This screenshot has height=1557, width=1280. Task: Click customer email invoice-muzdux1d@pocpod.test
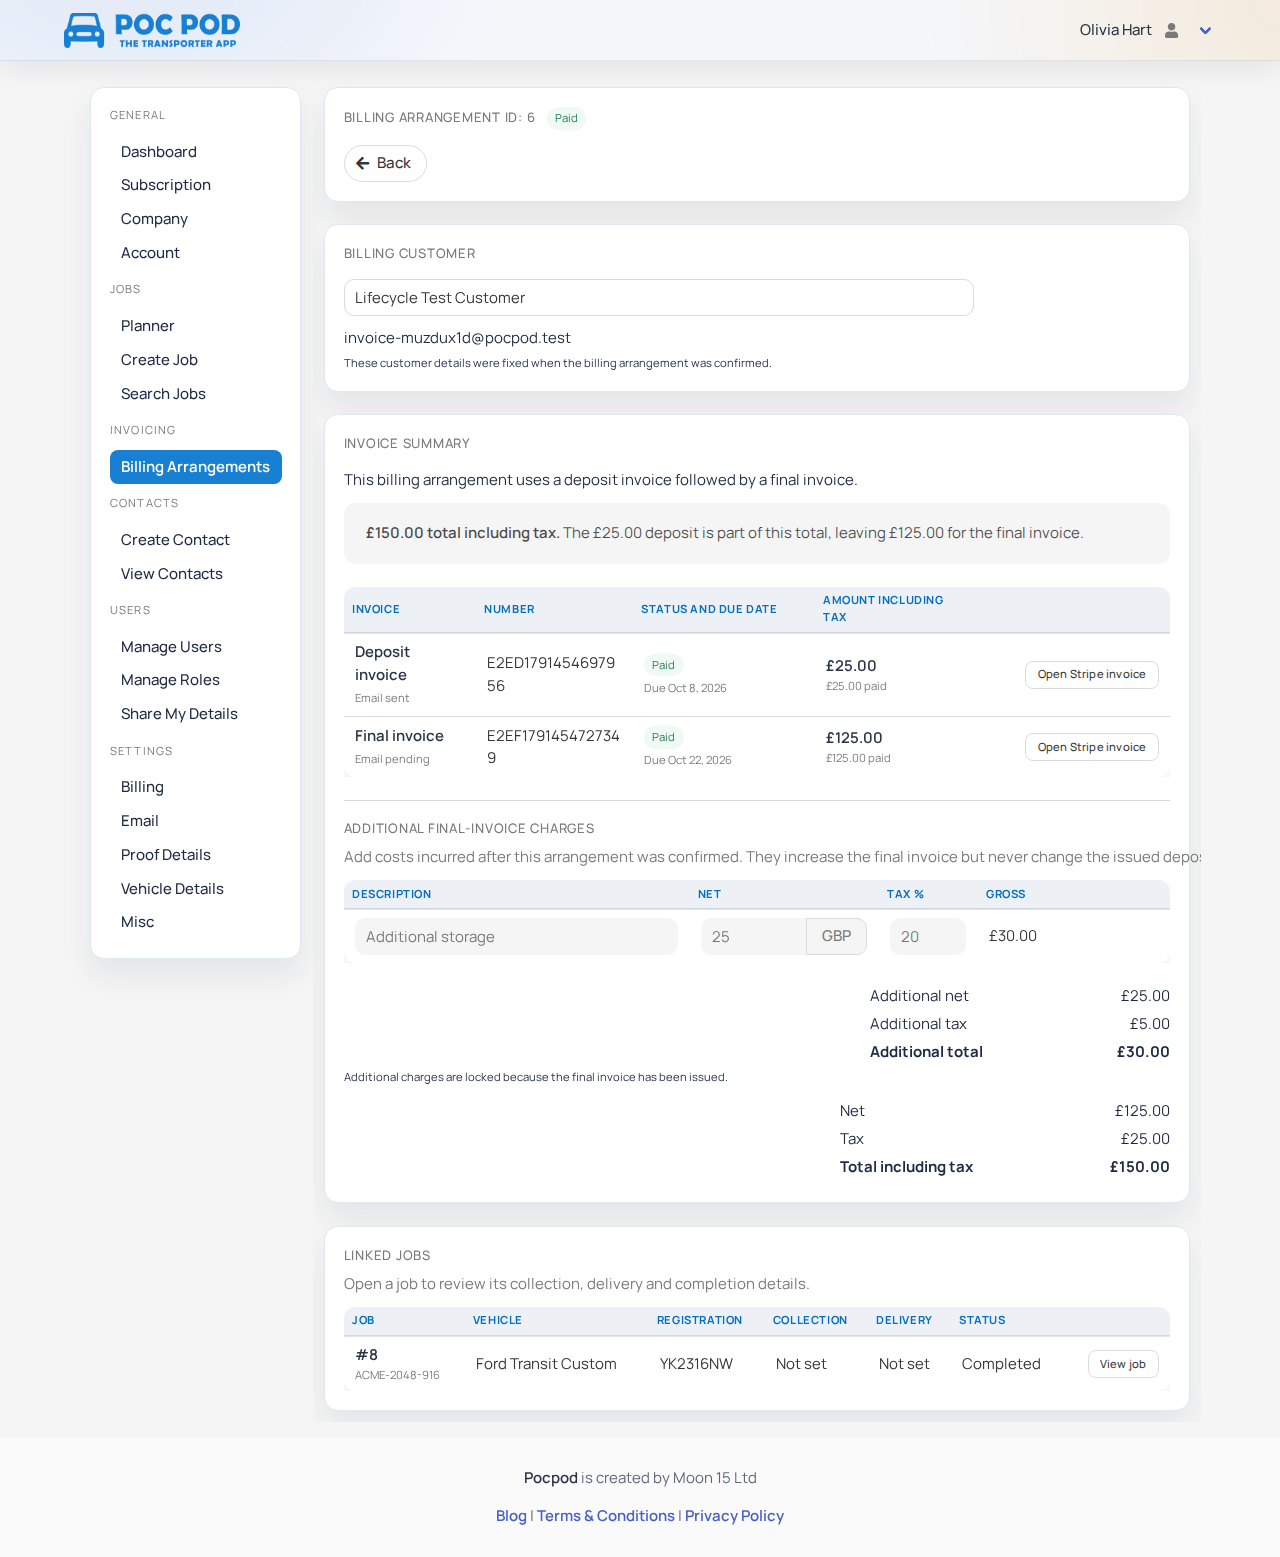(457, 338)
